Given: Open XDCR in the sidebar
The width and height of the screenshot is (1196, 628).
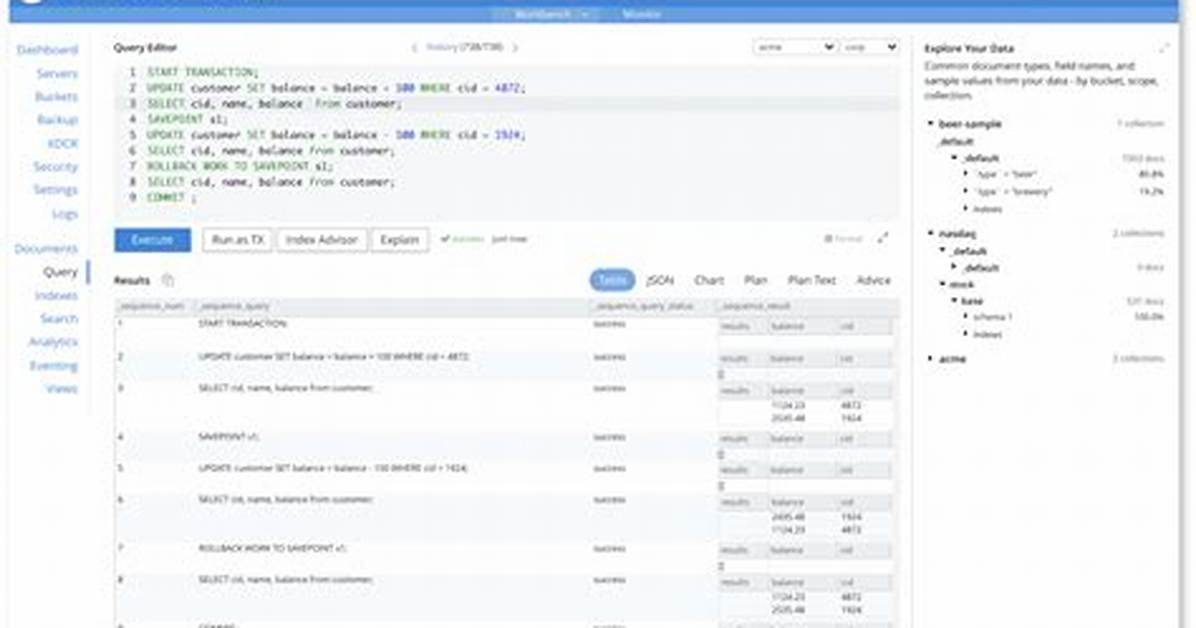Looking at the screenshot, I should 63,143.
